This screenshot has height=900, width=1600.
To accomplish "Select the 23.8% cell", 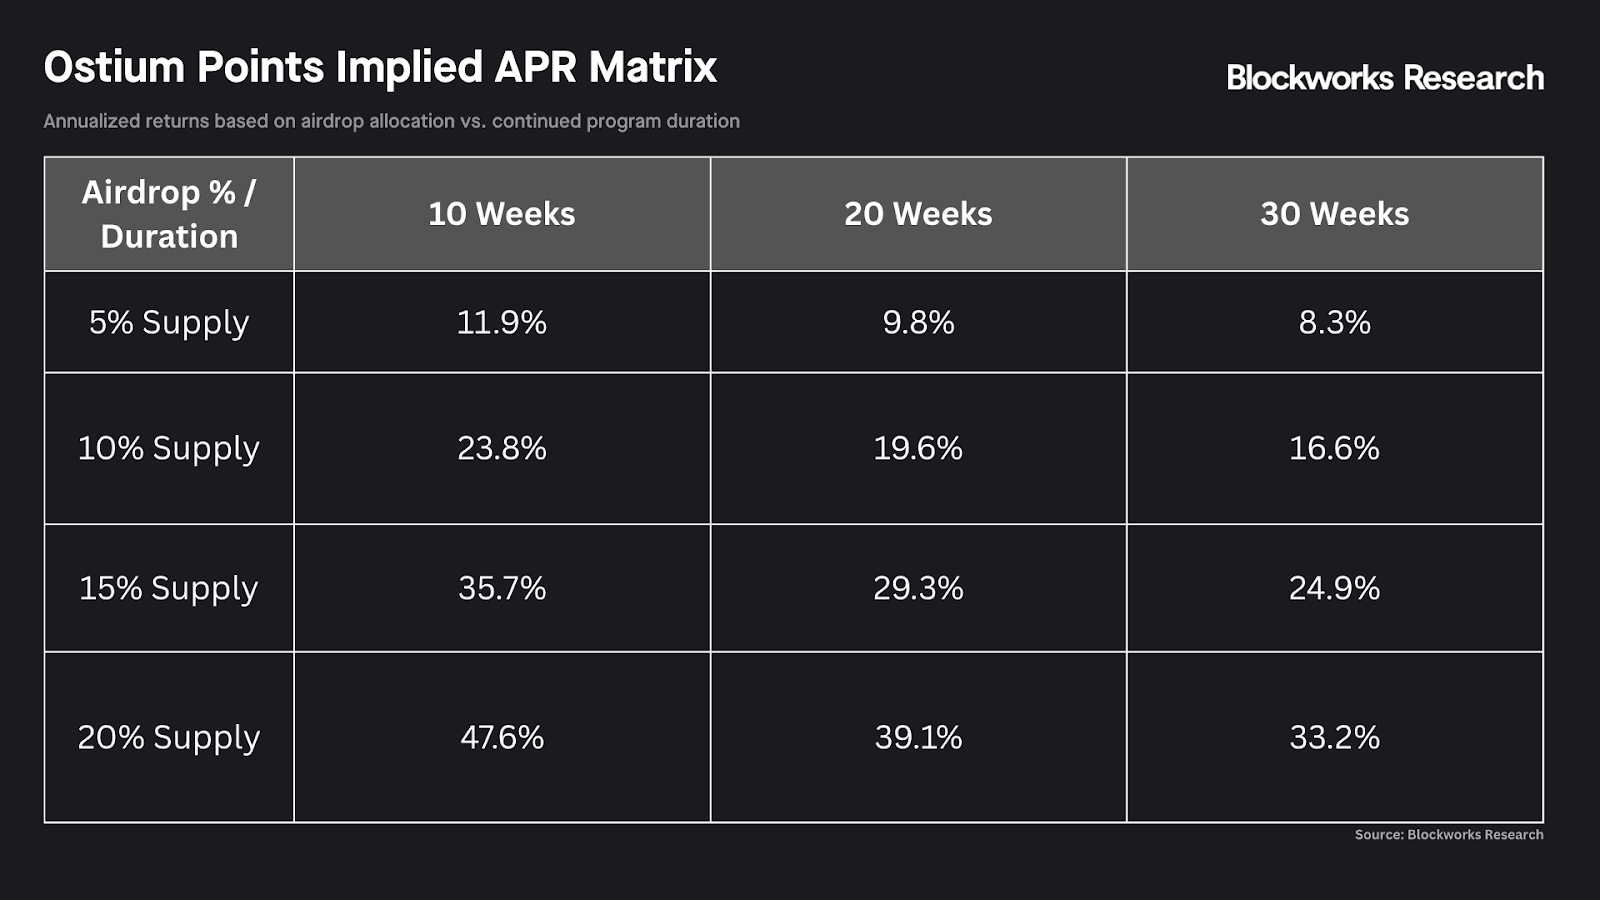I will [x=502, y=448].
